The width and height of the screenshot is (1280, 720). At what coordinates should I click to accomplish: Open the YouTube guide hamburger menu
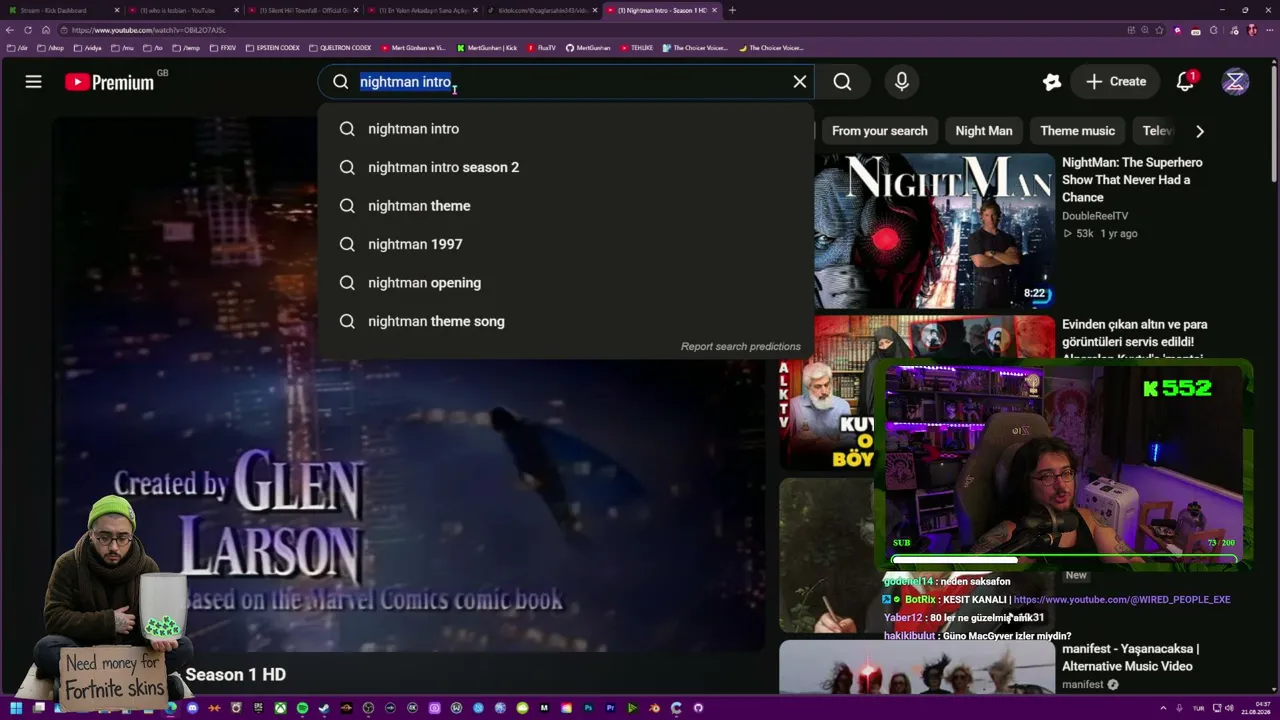coord(34,82)
